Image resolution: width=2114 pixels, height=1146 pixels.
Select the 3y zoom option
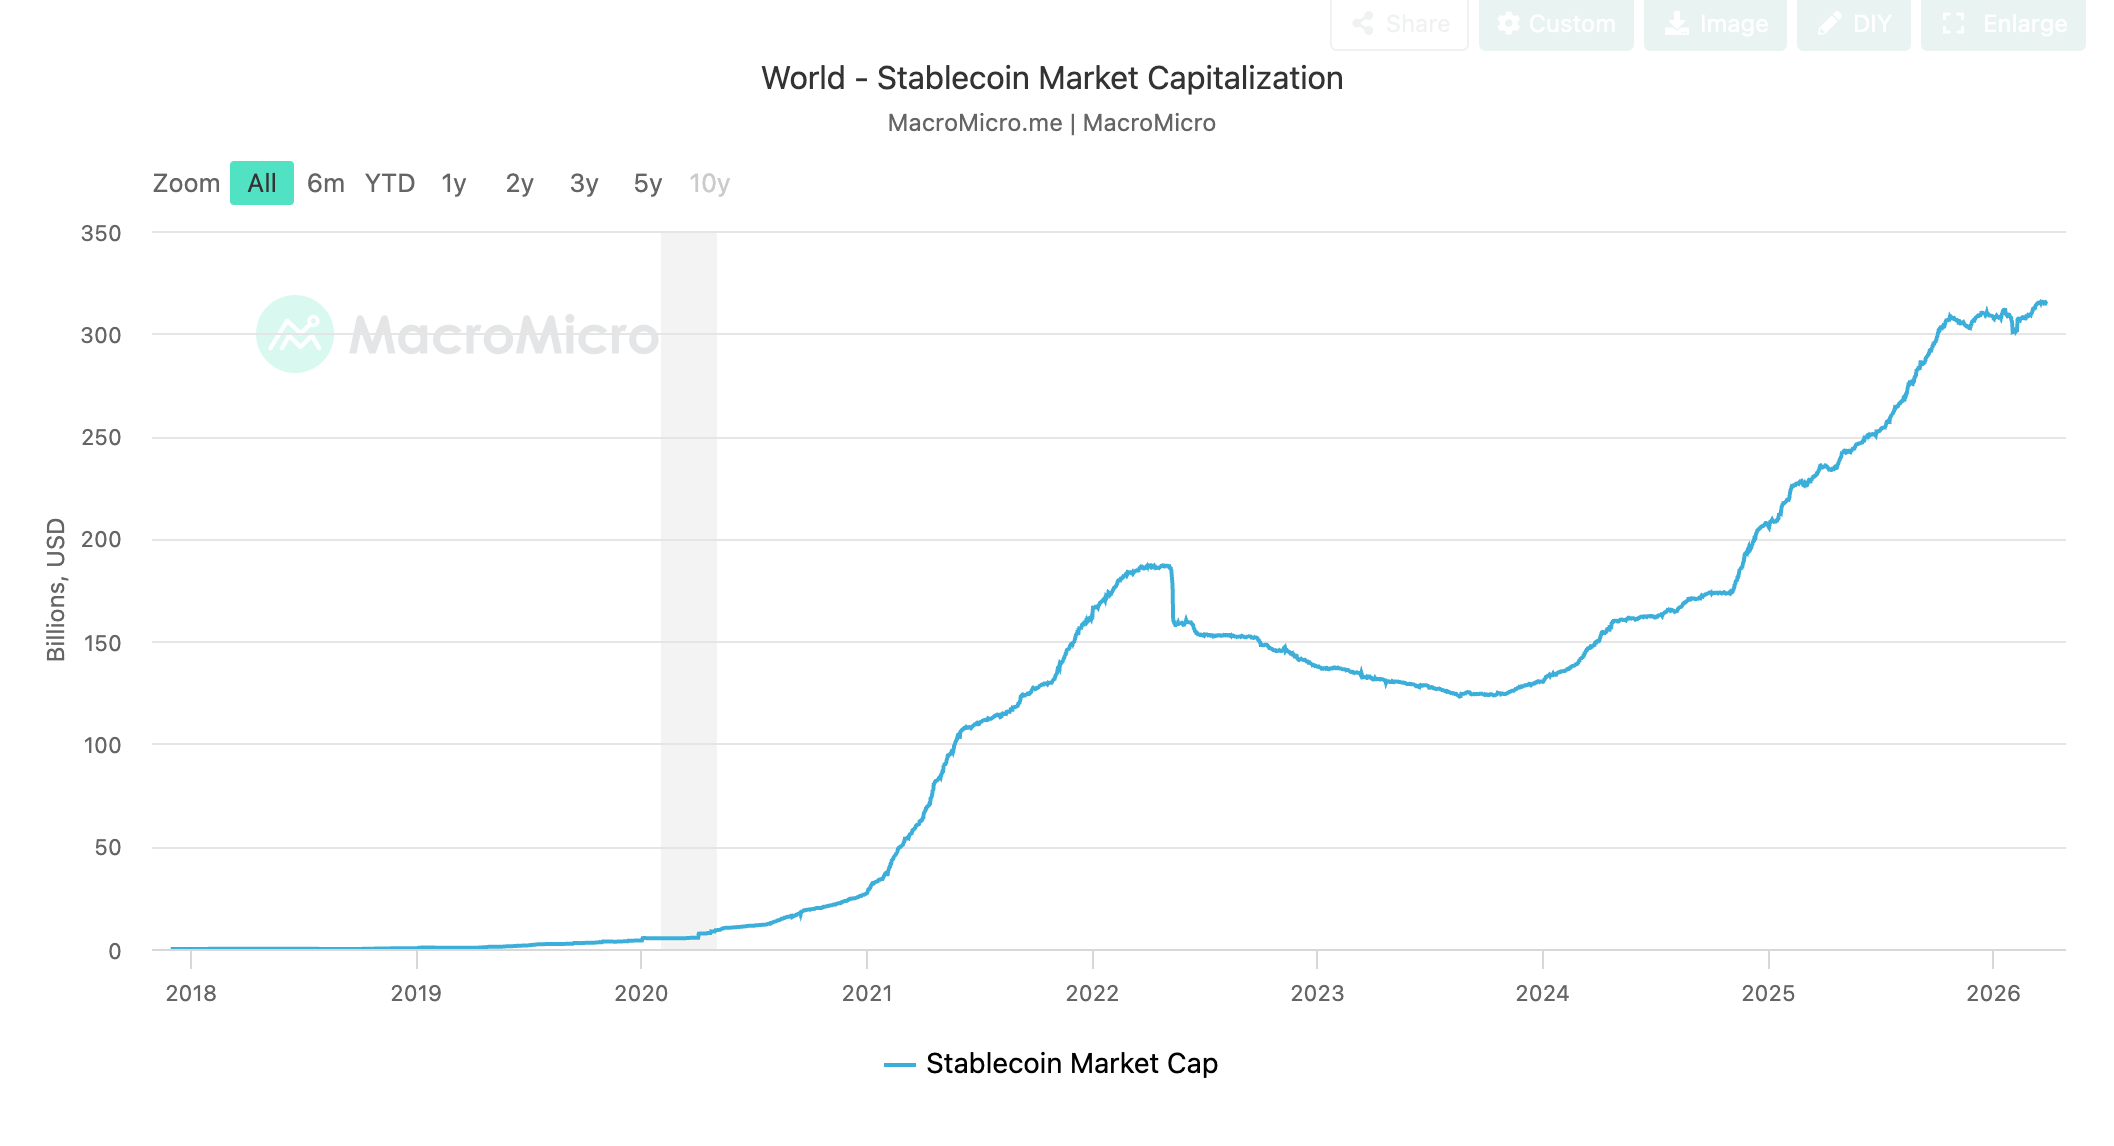coord(583,183)
